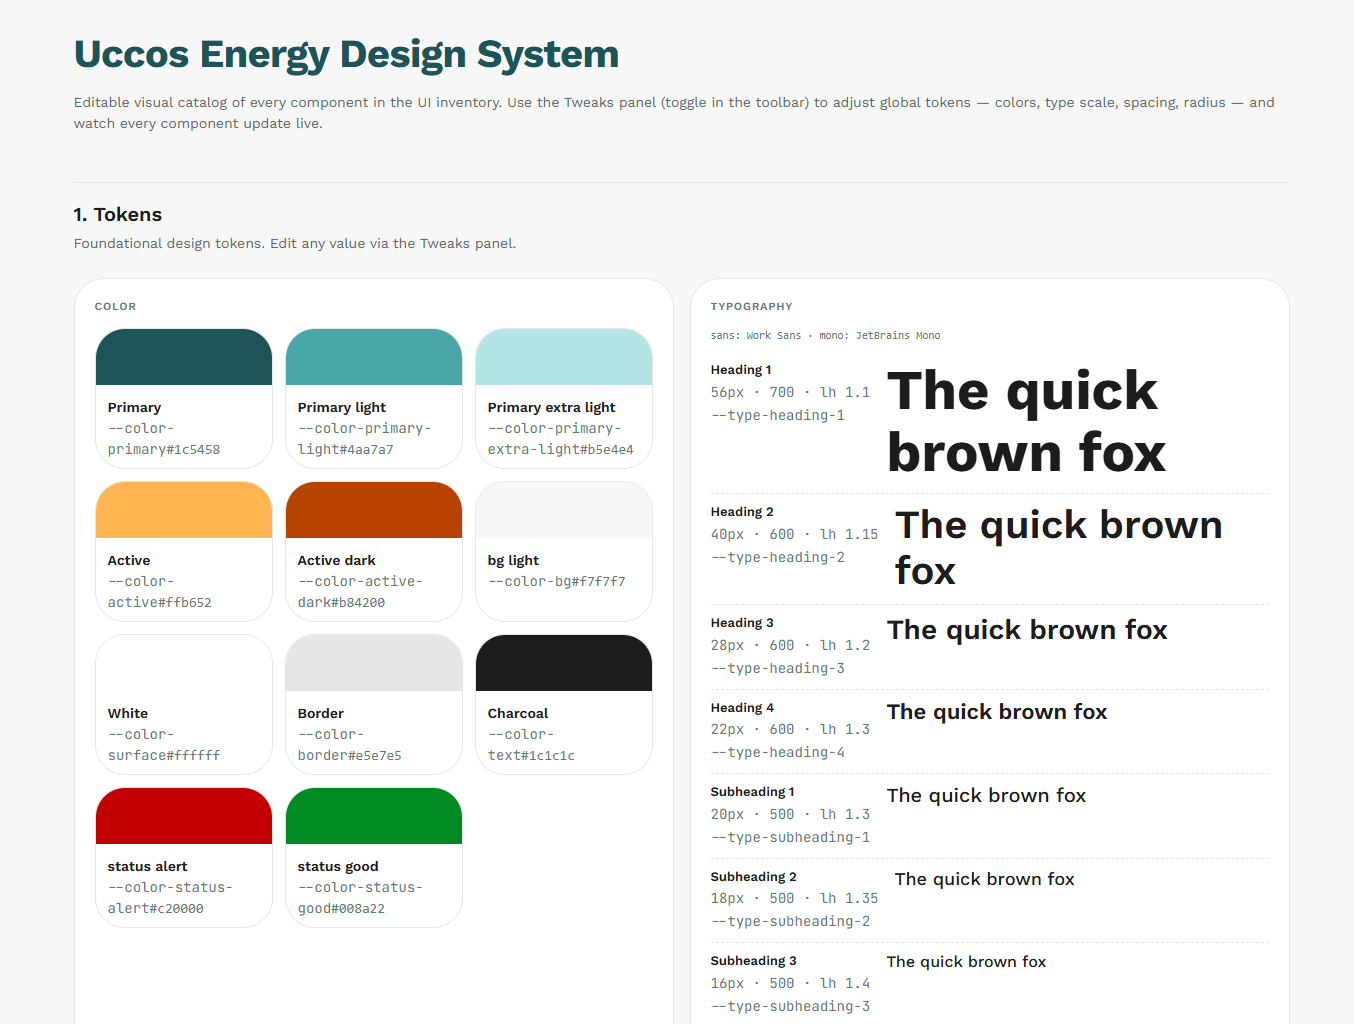Screen dimensions: 1354x1024
Task: Click the '--type-heading-4' token name
Action: (x=778, y=753)
